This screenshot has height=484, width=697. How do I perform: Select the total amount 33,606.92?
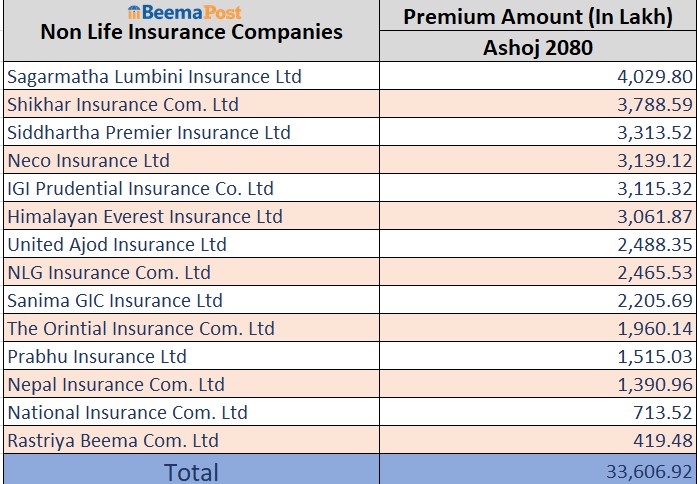point(648,471)
